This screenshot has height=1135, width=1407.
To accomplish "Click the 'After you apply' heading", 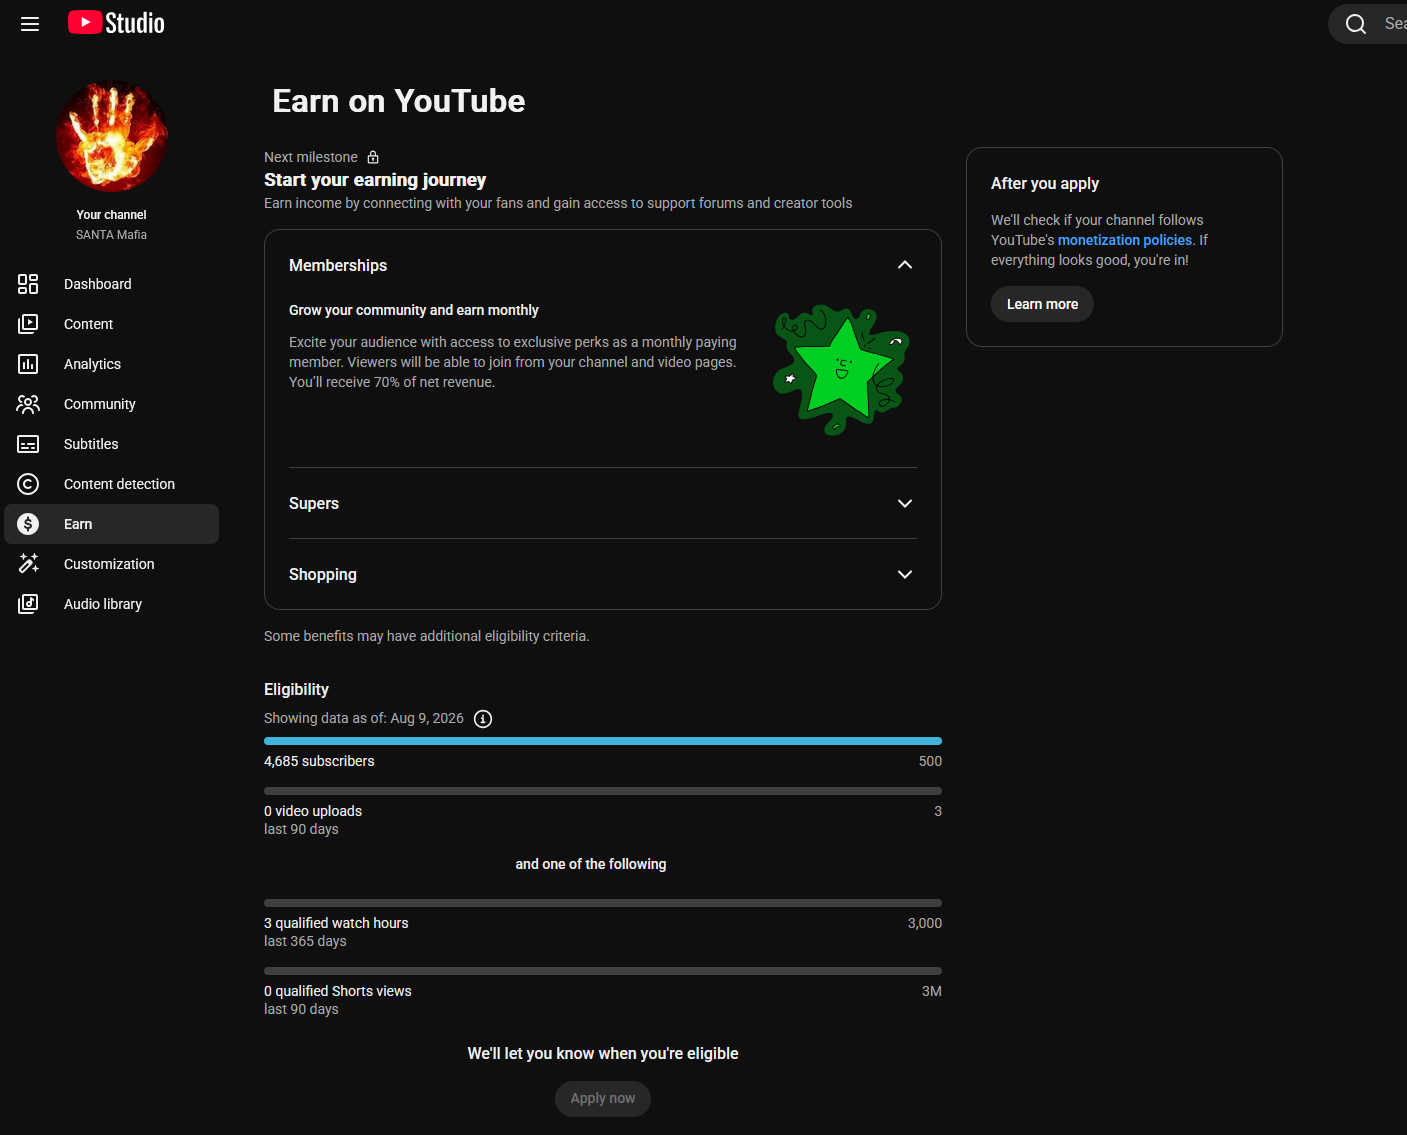I will pyautogui.click(x=1045, y=184).
